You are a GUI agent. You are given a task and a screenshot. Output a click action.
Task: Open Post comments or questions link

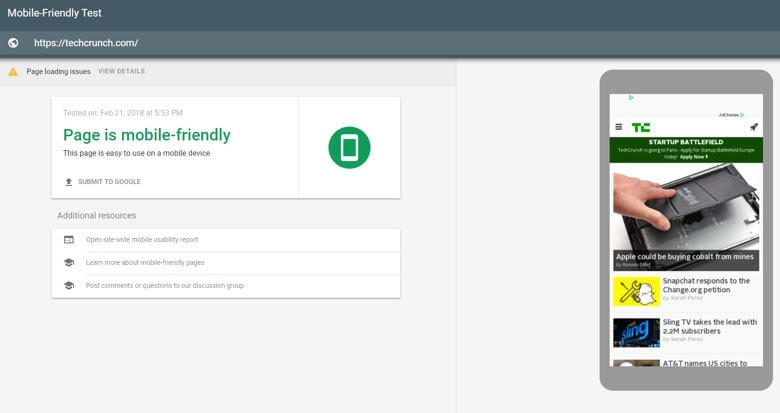[x=165, y=285]
